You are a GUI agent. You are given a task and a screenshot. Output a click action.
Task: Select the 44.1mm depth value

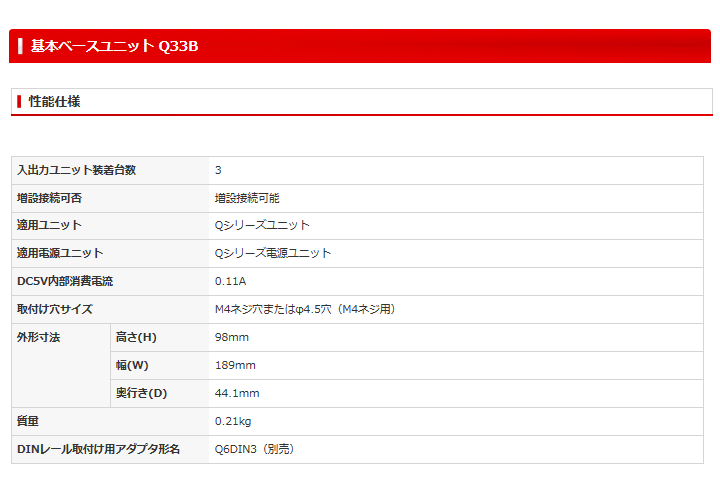[x=237, y=394]
